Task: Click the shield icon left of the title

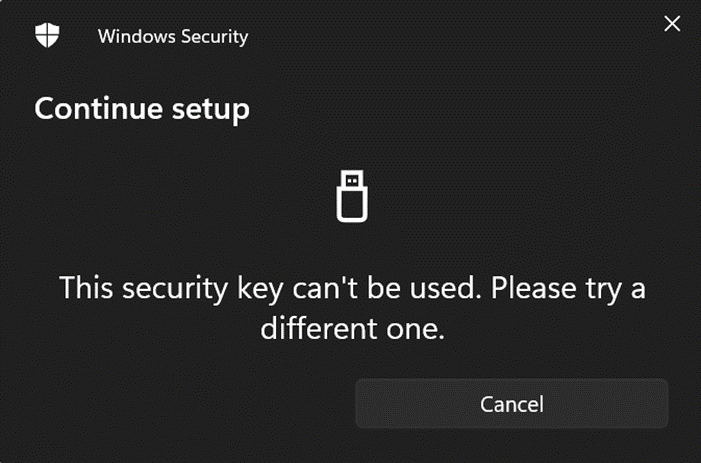Action: point(47,36)
